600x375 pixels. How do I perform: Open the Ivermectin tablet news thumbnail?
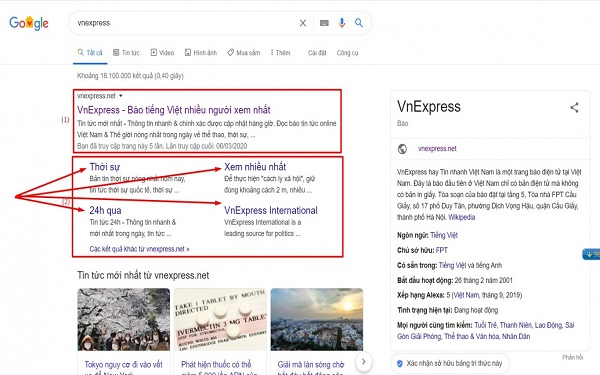tap(220, 320)
